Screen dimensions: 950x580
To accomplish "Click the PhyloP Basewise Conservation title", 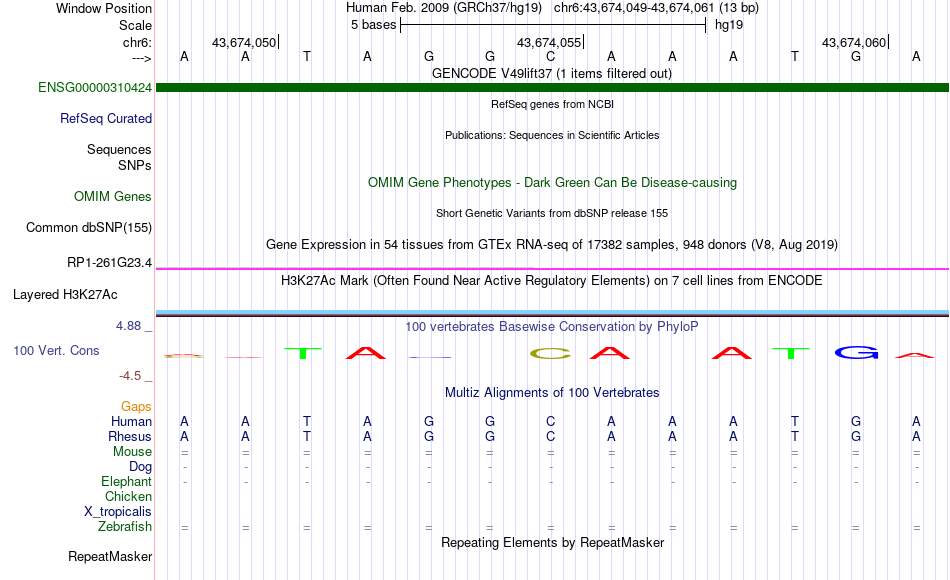I will 552,327.
